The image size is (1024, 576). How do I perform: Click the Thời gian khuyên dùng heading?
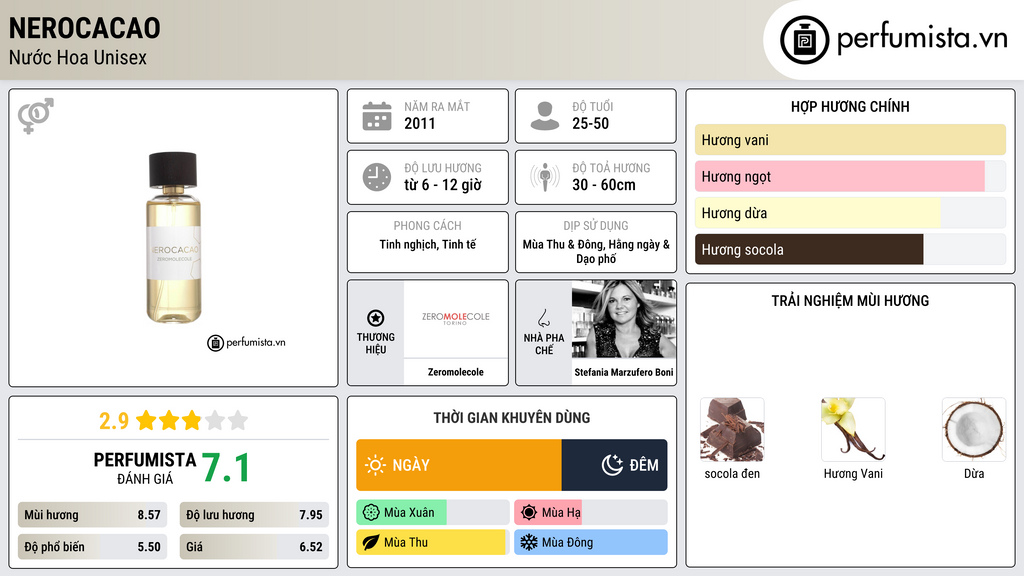[512, 417]
